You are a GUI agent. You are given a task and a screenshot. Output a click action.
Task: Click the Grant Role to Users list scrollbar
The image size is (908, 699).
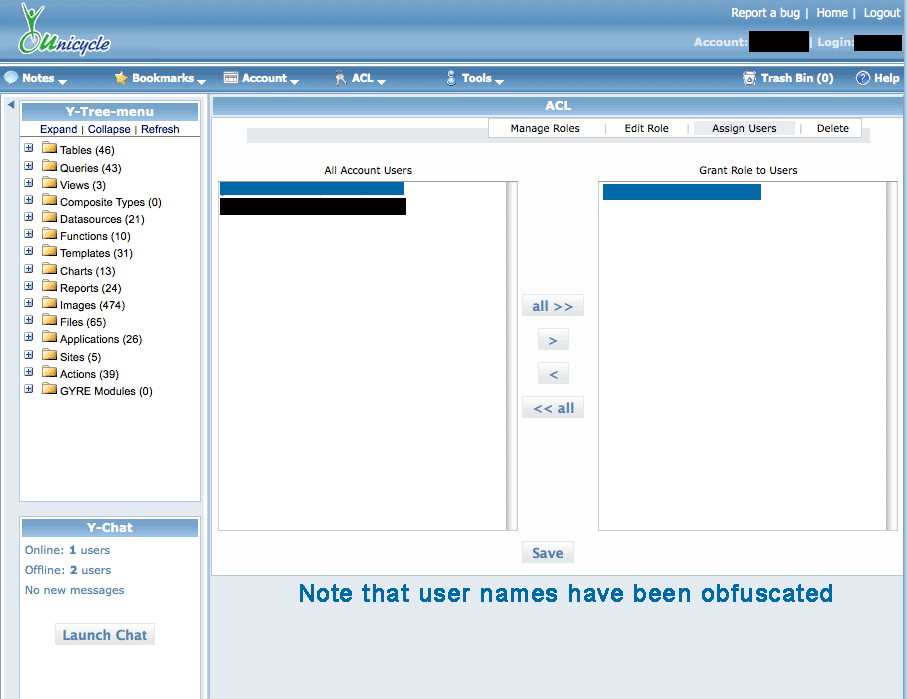coord(891,355)
